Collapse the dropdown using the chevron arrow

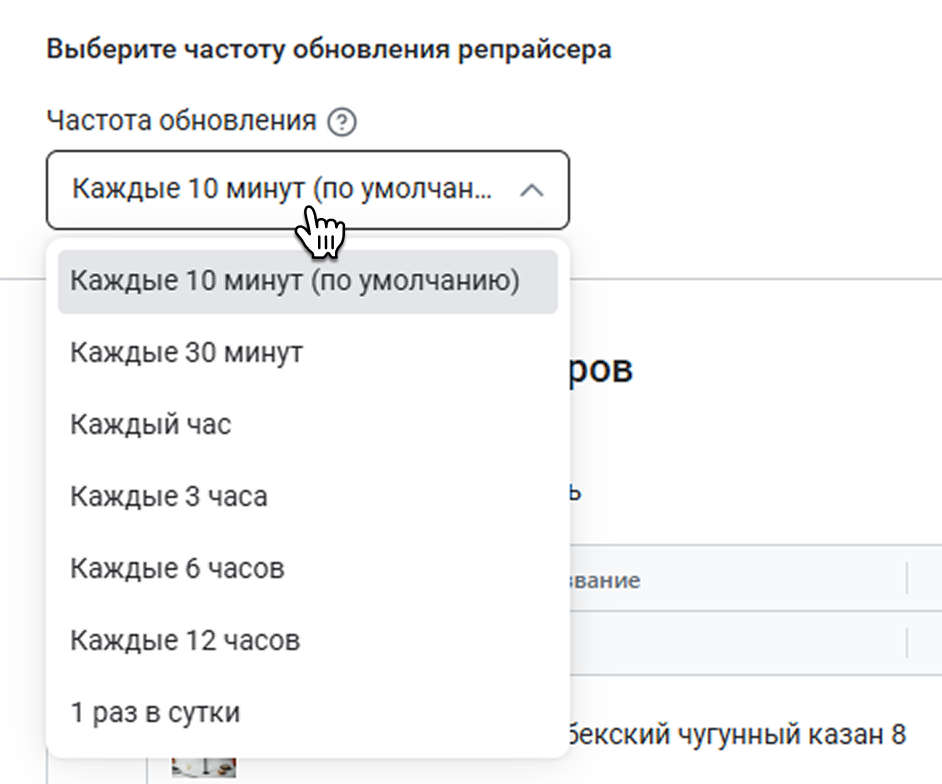[532, 190]
